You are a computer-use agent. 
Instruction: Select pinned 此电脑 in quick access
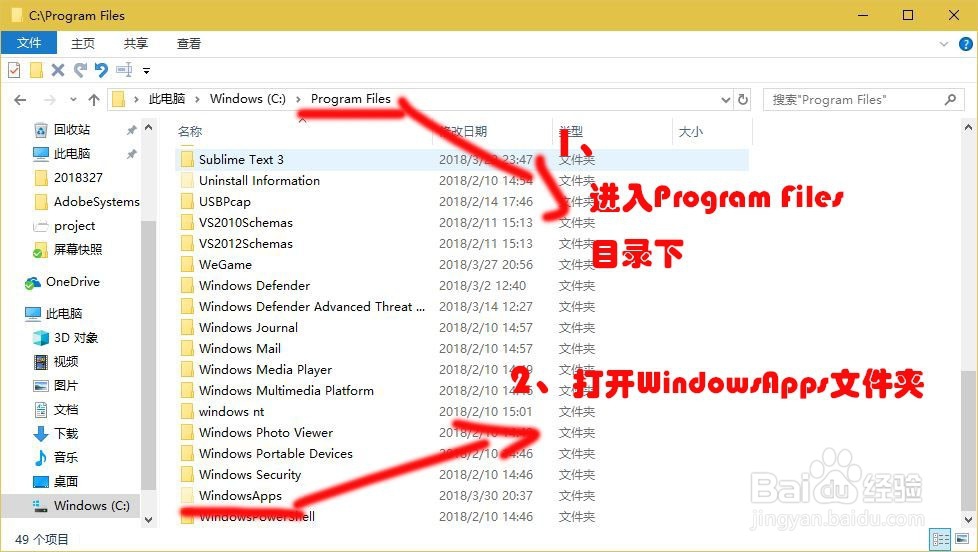72,153
